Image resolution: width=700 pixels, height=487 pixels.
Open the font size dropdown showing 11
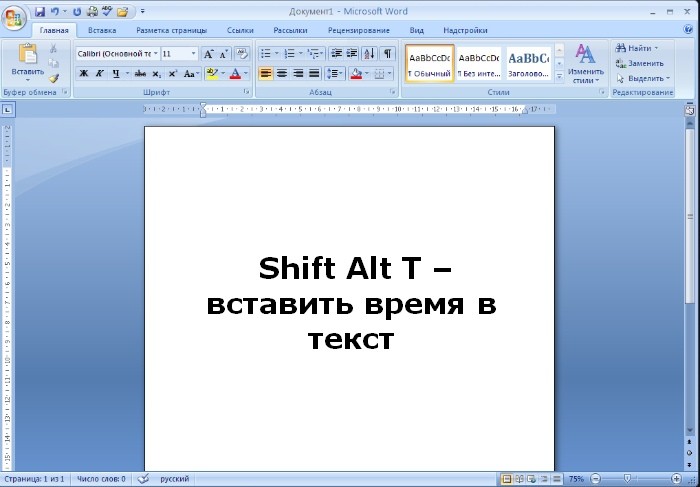click(193, 54)
